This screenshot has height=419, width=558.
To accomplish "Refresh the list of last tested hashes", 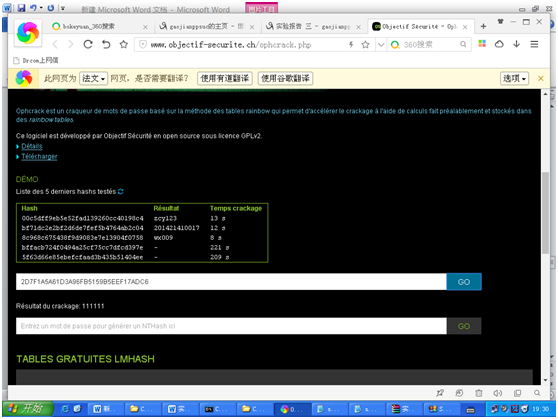I will [x=121, y=192].
